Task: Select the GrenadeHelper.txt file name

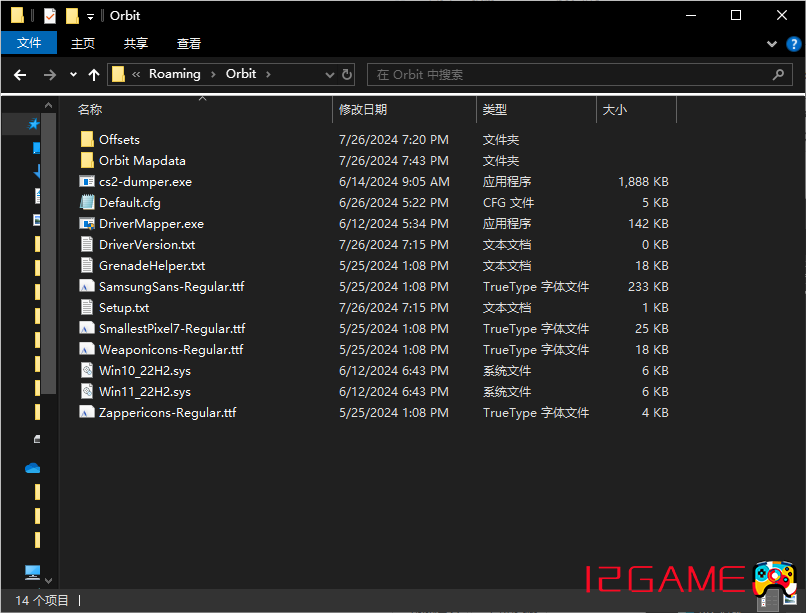Action: (x=152, y=266)
